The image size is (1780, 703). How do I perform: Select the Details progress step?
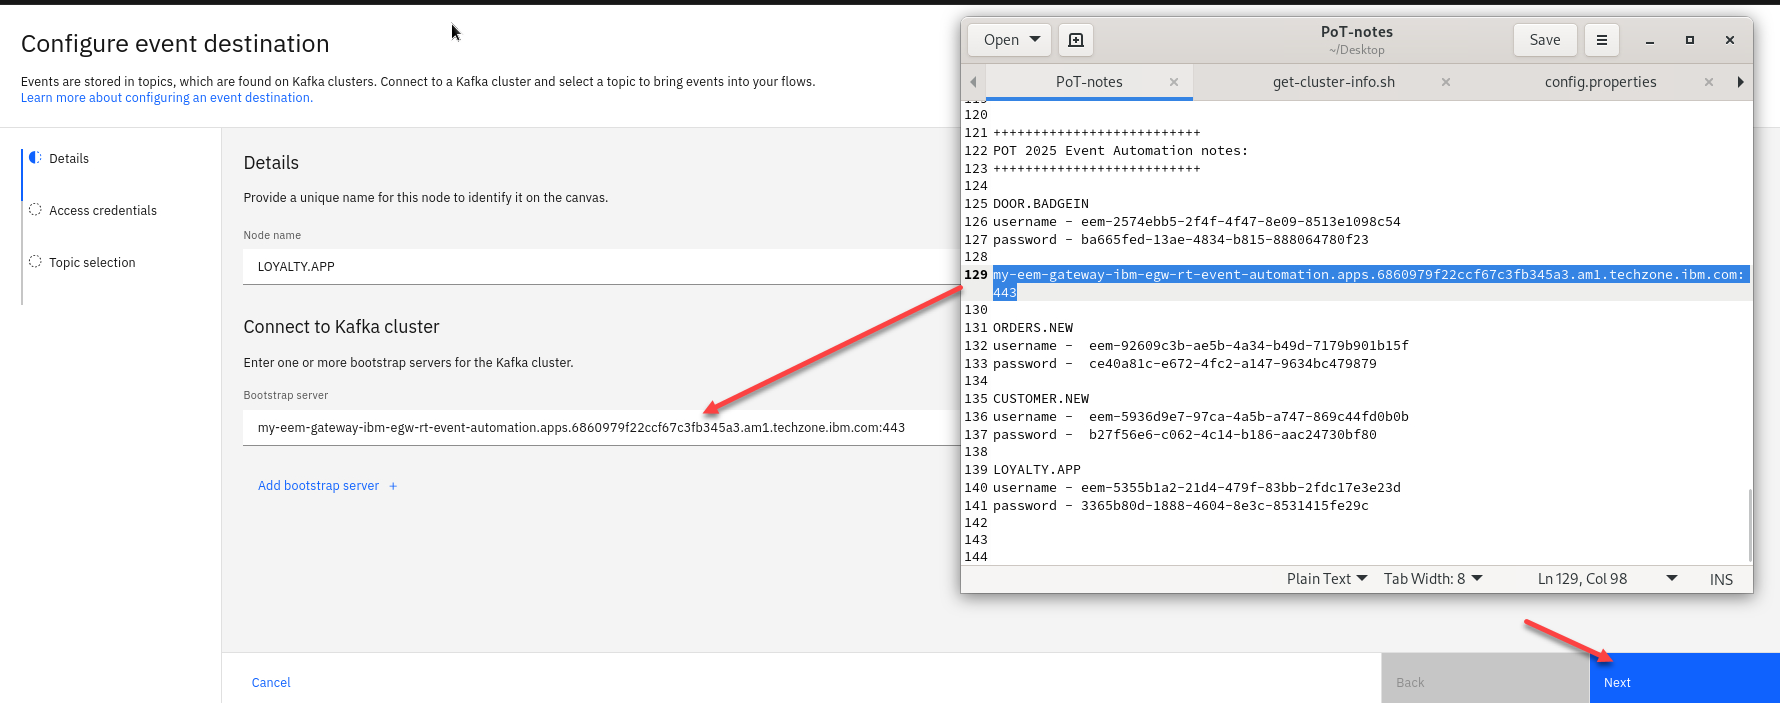point(69,158)
